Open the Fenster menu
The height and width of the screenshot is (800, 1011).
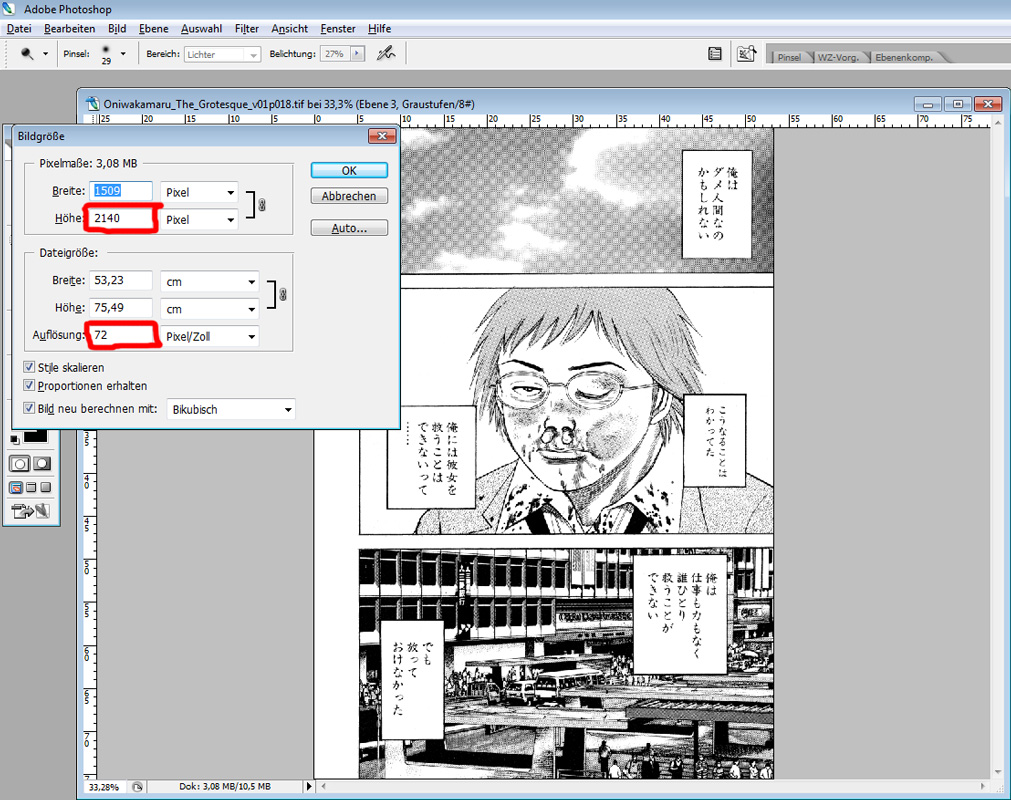(x=338, y=28)
